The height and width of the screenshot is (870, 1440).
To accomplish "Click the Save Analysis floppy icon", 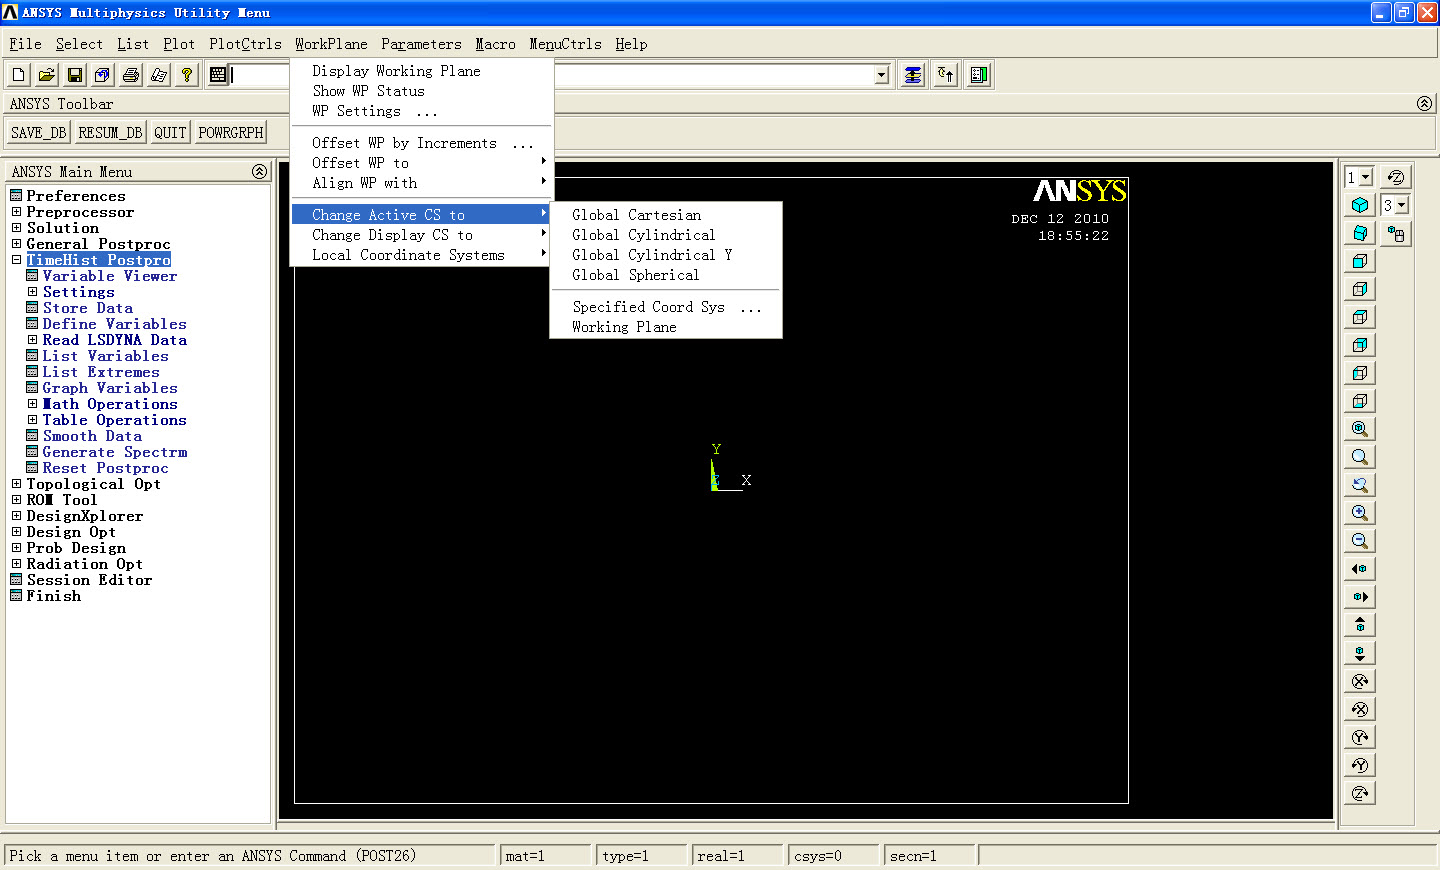I will click(75, 75).
